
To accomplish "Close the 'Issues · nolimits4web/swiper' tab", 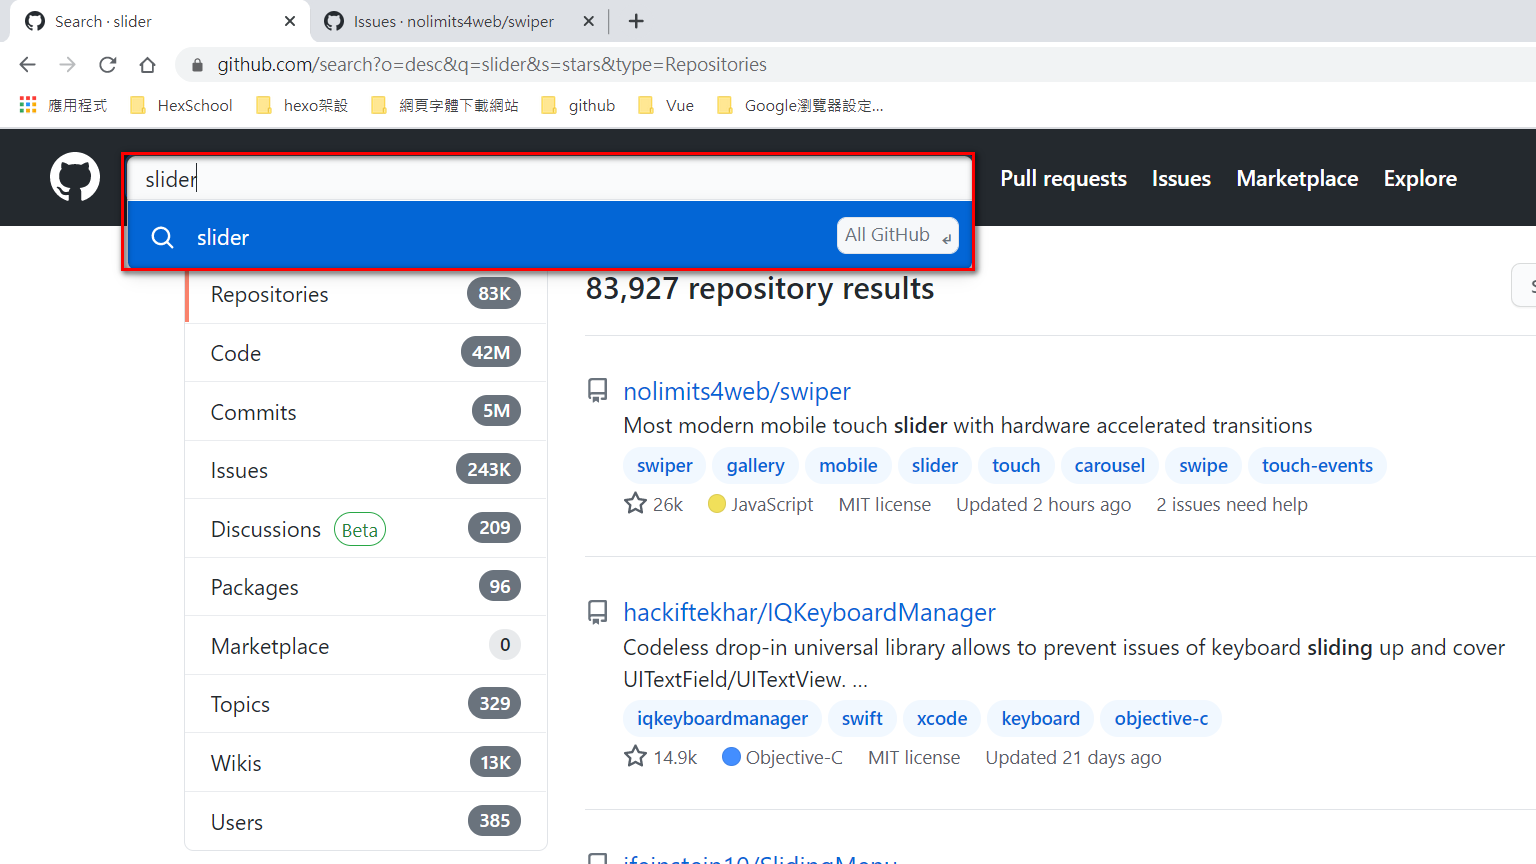I will 589,21.
